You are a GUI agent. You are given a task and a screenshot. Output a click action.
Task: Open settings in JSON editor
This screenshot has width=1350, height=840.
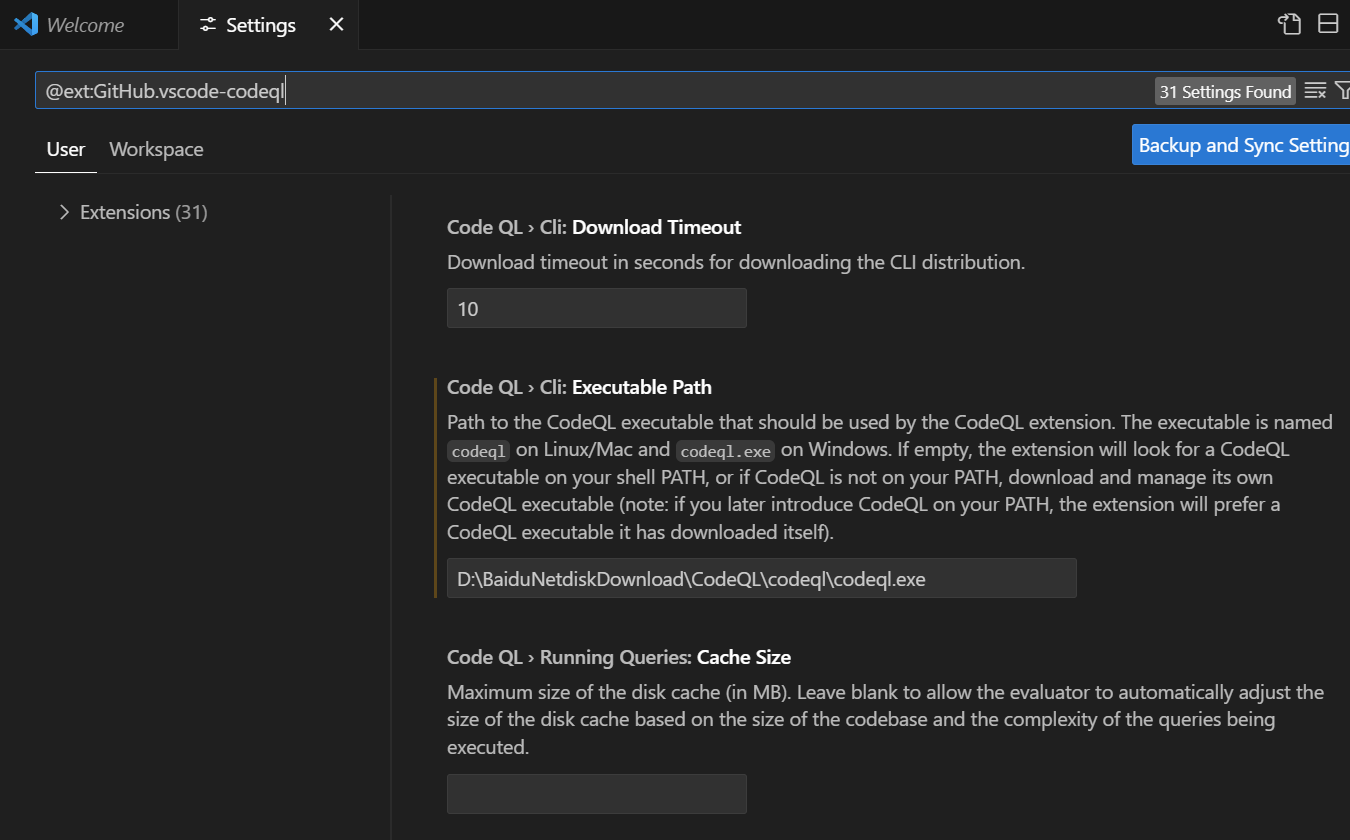1289,23
